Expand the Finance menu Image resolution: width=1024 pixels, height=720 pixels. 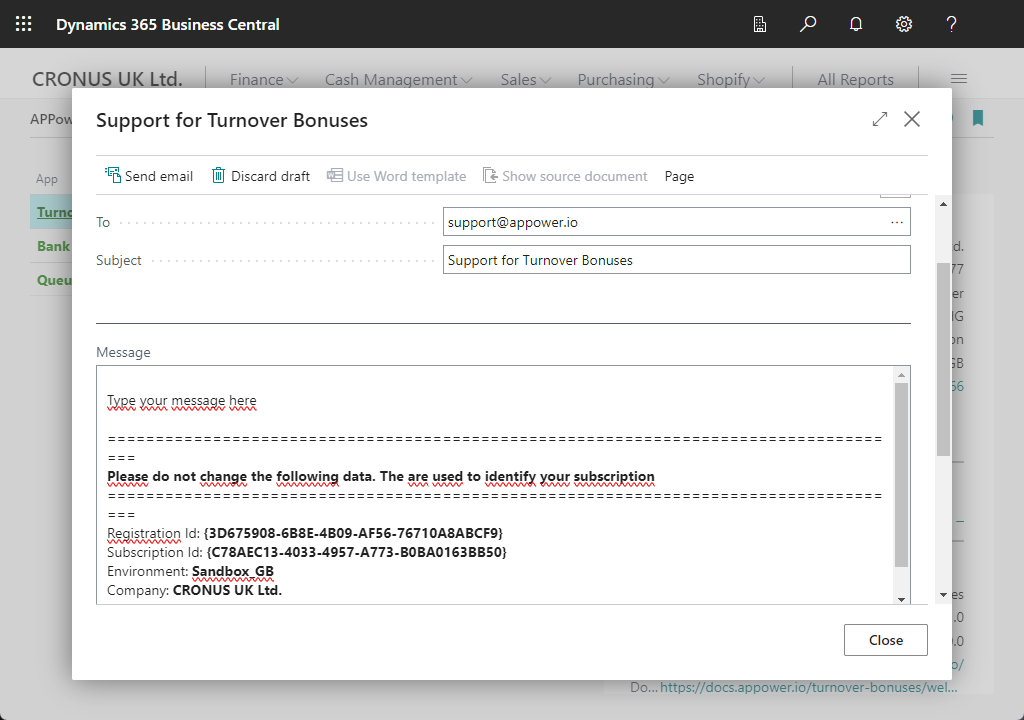pyautogui.click(x=263, y=80)
